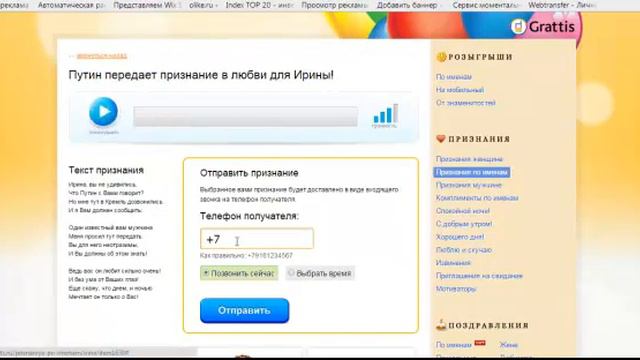Open the Хорошего дня! link
Viewport: 640px width, 360px height.
460,237
